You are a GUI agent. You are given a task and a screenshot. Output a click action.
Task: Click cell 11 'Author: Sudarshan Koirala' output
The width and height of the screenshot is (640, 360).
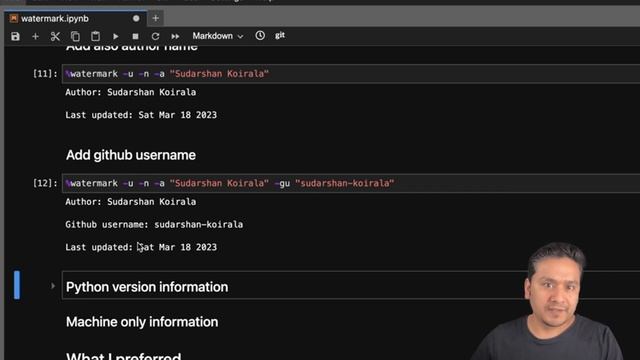(x=131, y=92)
